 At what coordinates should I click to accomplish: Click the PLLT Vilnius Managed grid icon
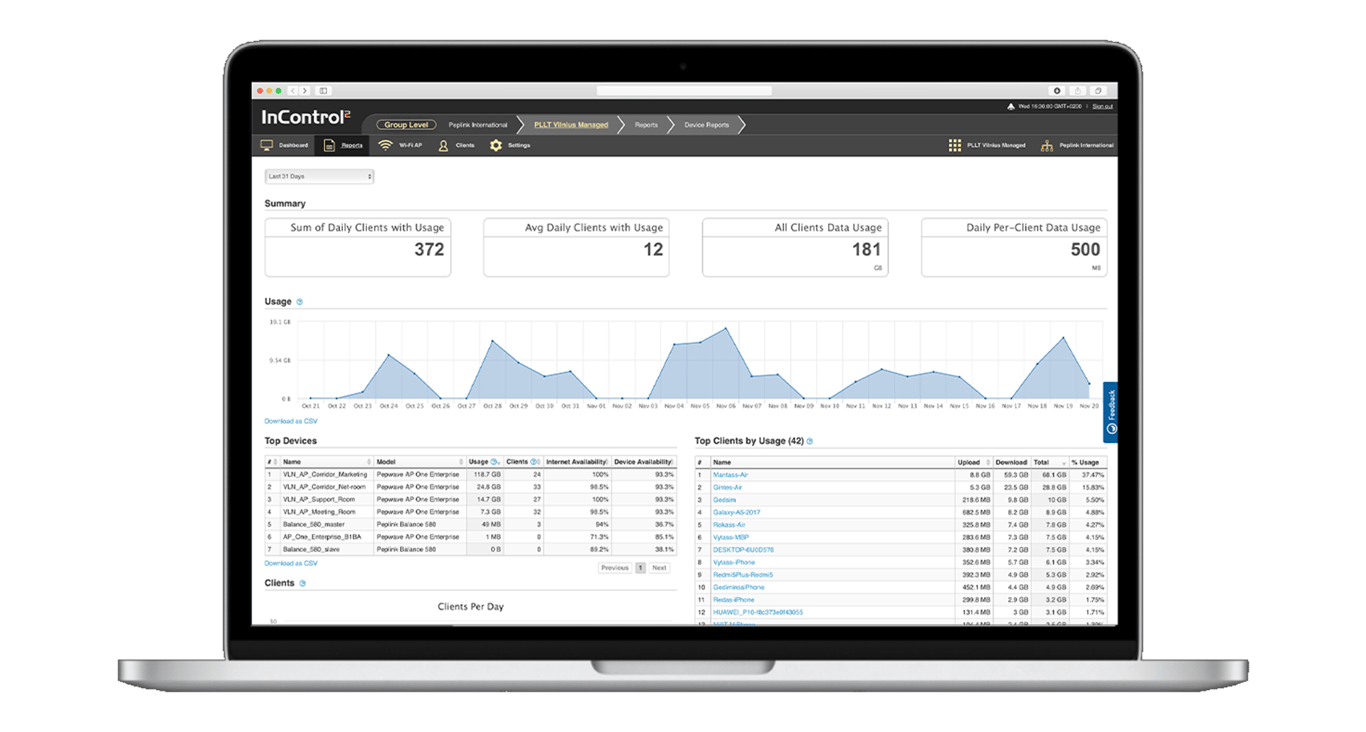tap(955, 145)
